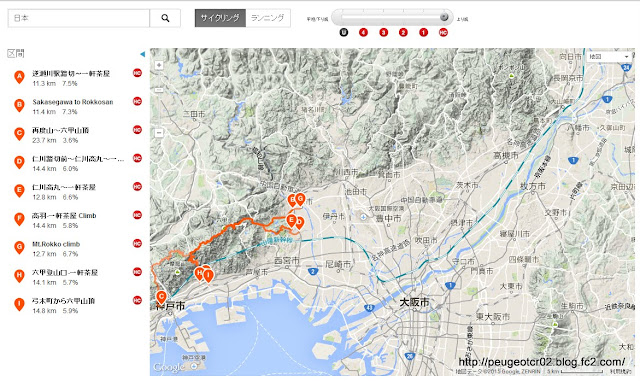The height and width of the screenshot is (381, 640).
Task: Switch to the ランニング (running) tab
Action: point(268,18)
